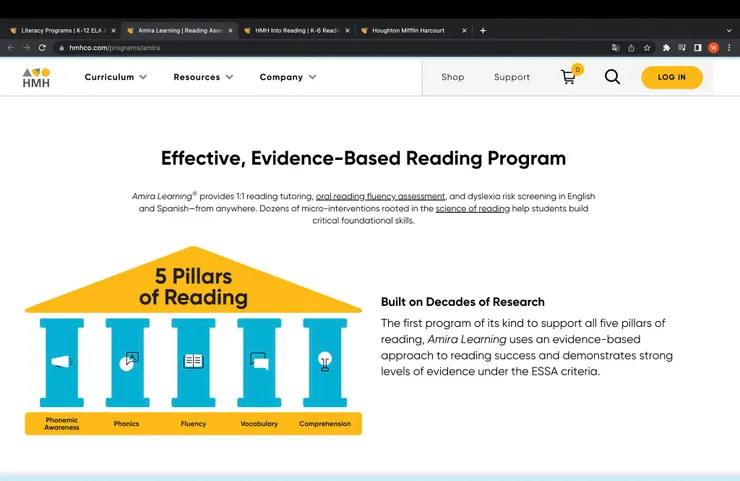Open the science of reading link
Viewport: 740px width, 481px height.
tap(472, 209)
